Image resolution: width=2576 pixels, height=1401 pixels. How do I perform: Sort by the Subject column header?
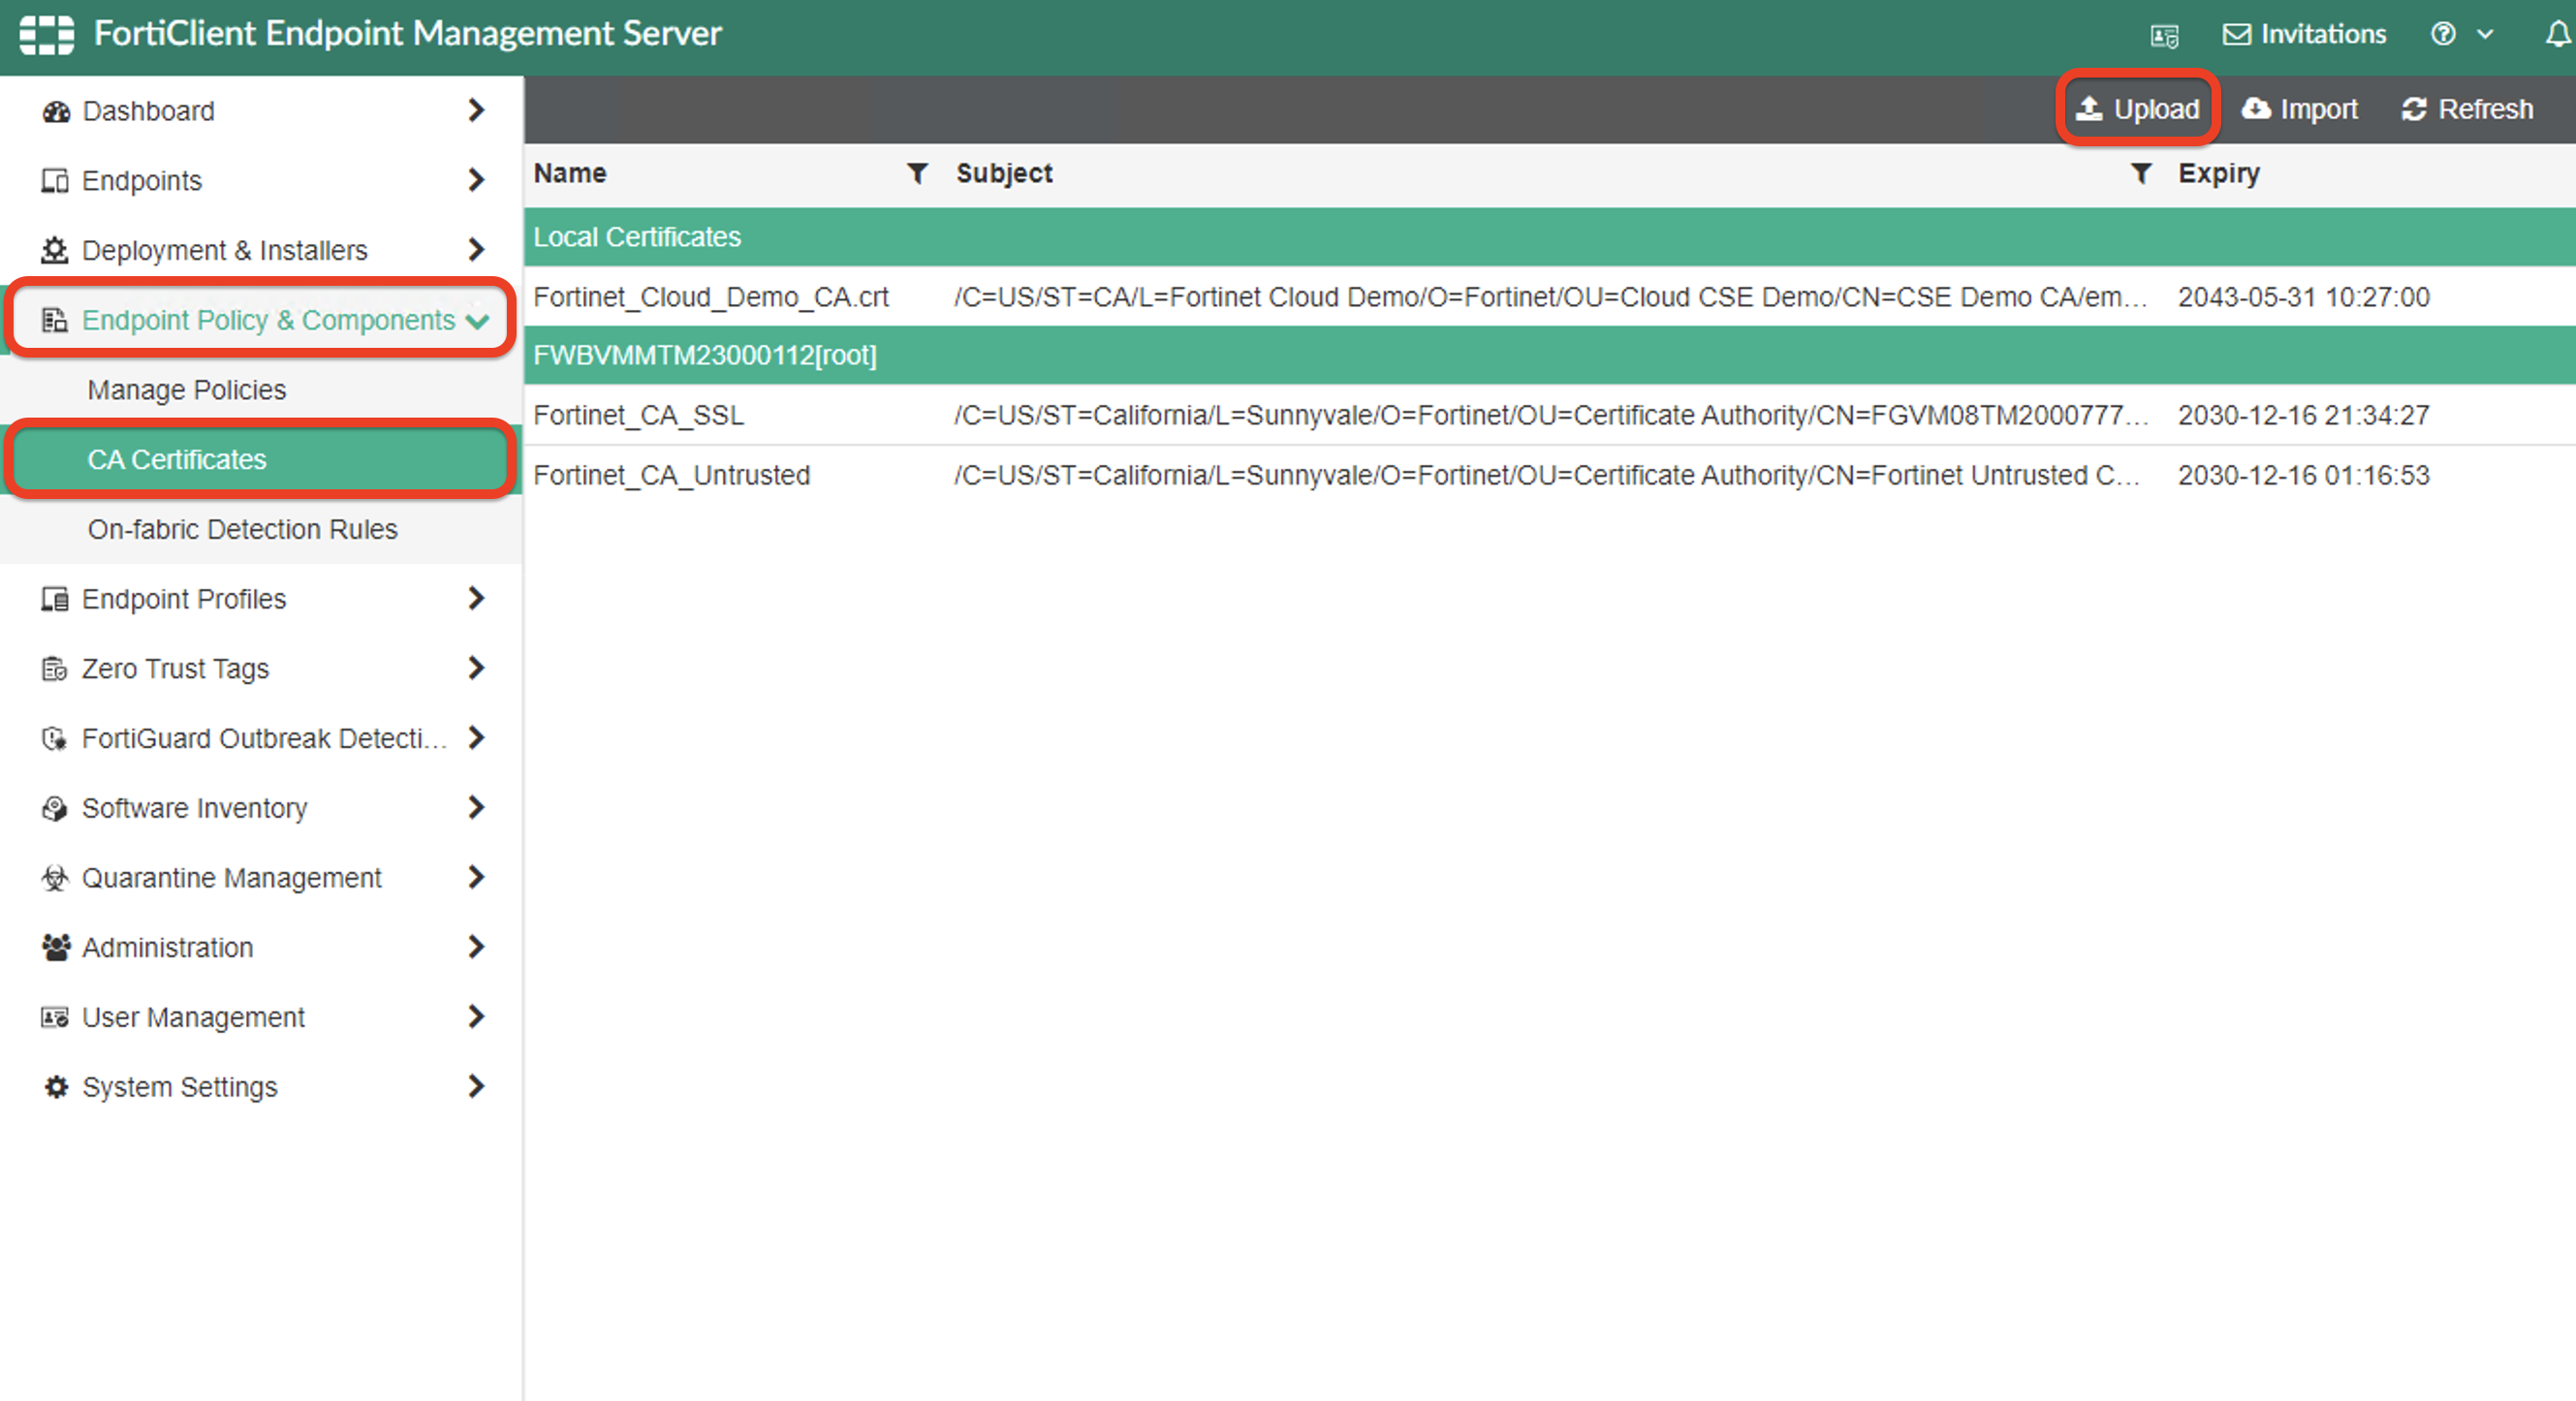(1004, 174)
